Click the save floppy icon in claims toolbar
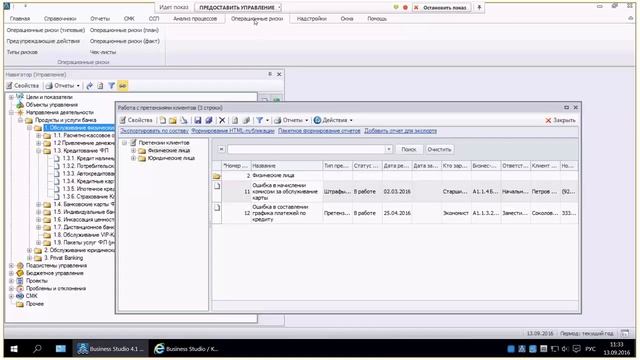The image size is (640, 360). [x=198, y=120]
